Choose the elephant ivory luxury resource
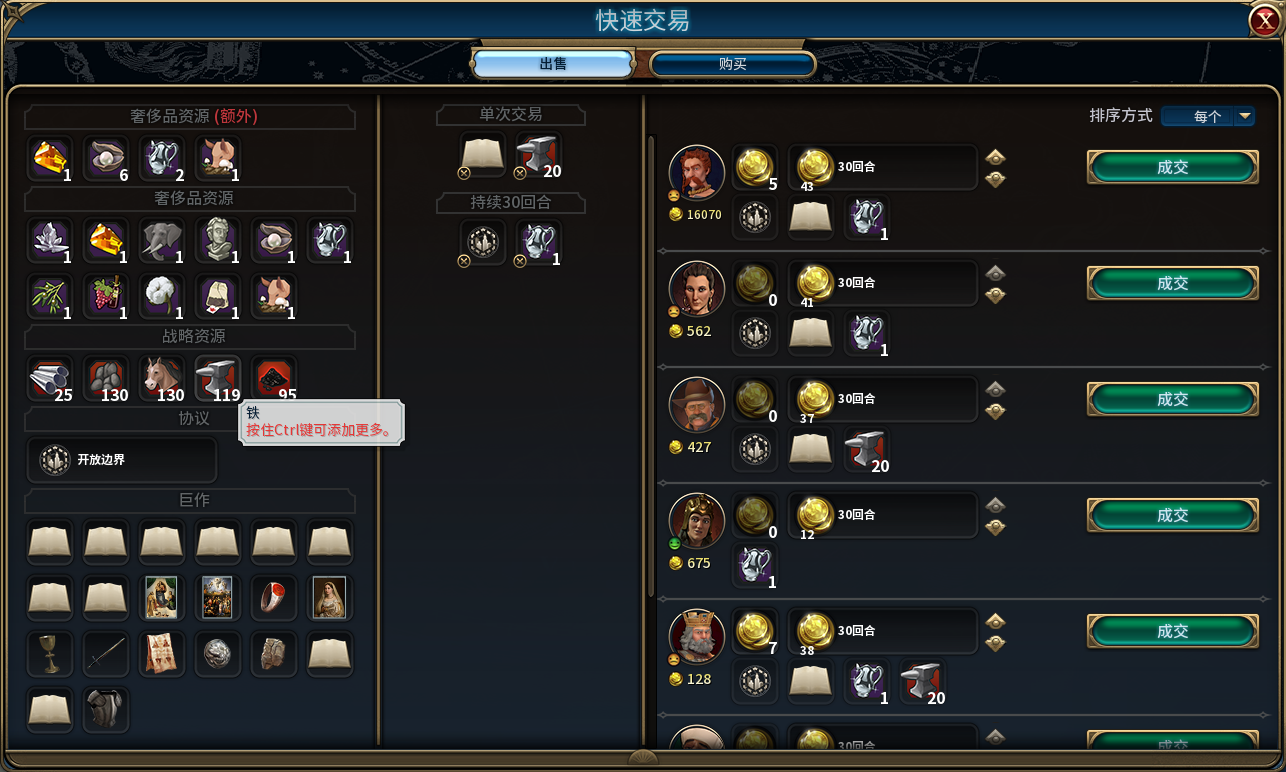Screen dimensions: 1286x772 162,241
